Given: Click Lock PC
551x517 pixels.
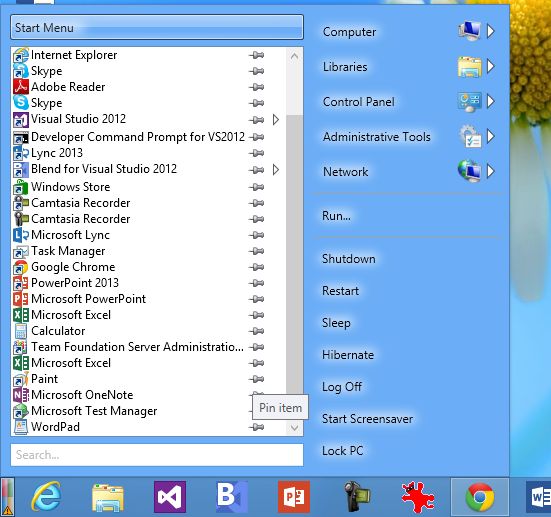Looking at the screenshot, I should pos(343,451).
